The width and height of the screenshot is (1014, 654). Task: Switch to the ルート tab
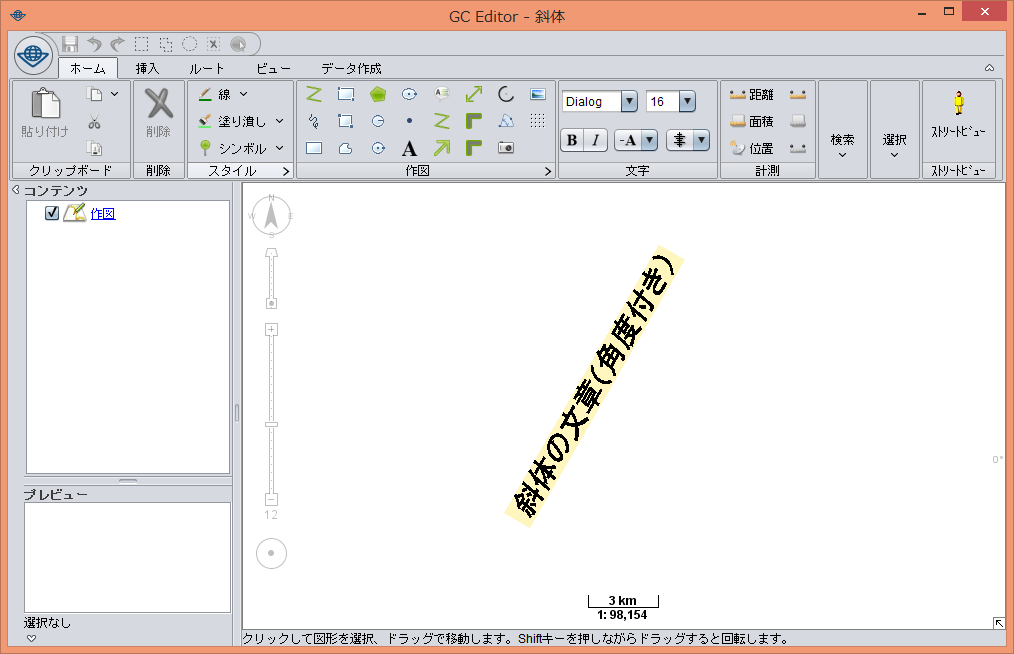tap(206, 68)
